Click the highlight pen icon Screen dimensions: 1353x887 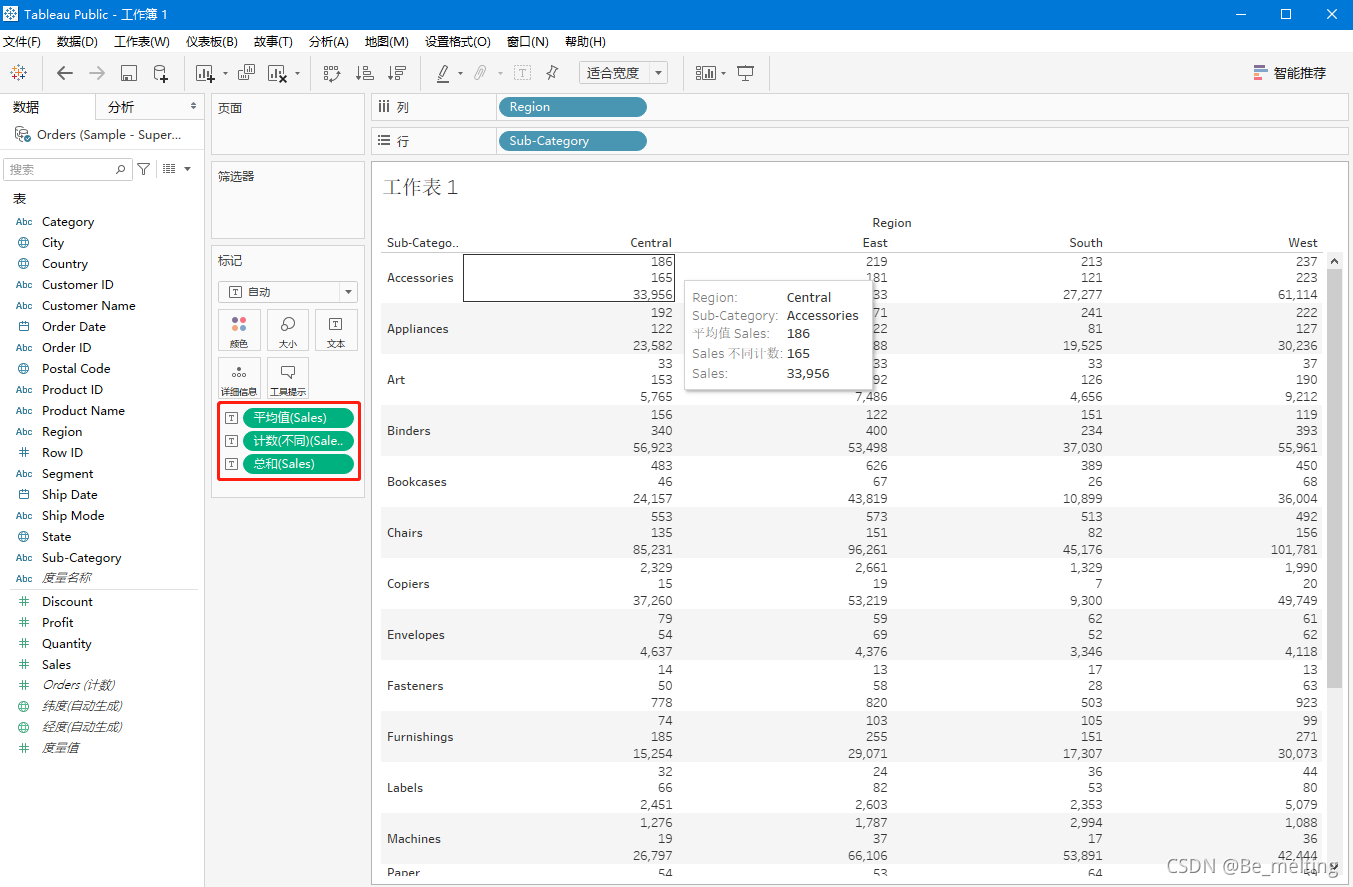(443, 73)
